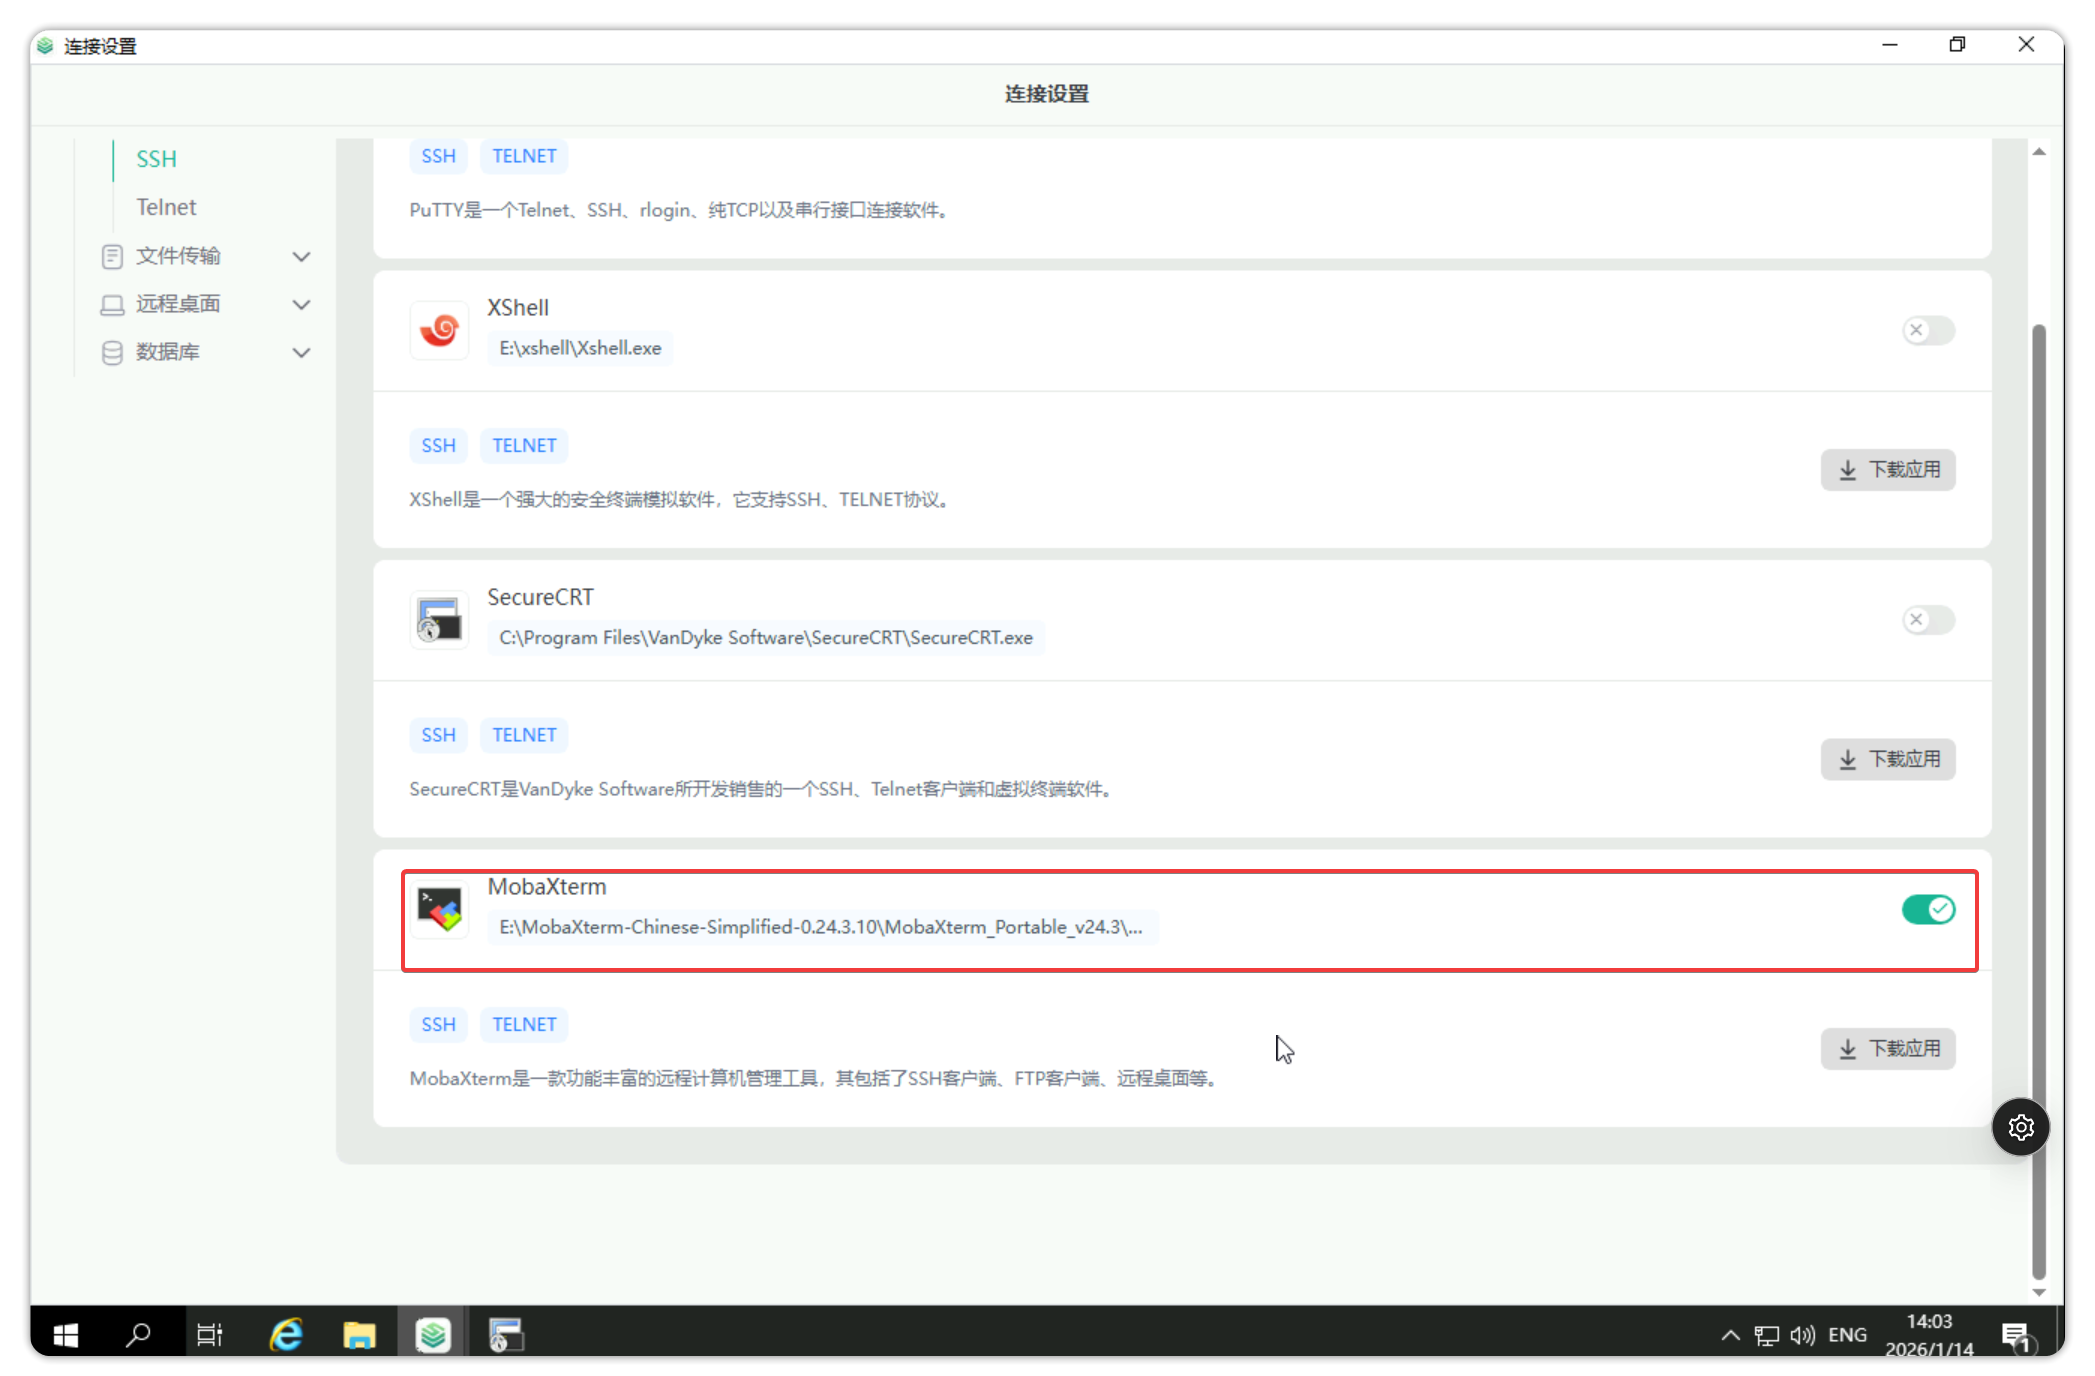Expand the 远程桌面 section chevron
The height and width of the screenshot is (1376, 2095).
301,304
